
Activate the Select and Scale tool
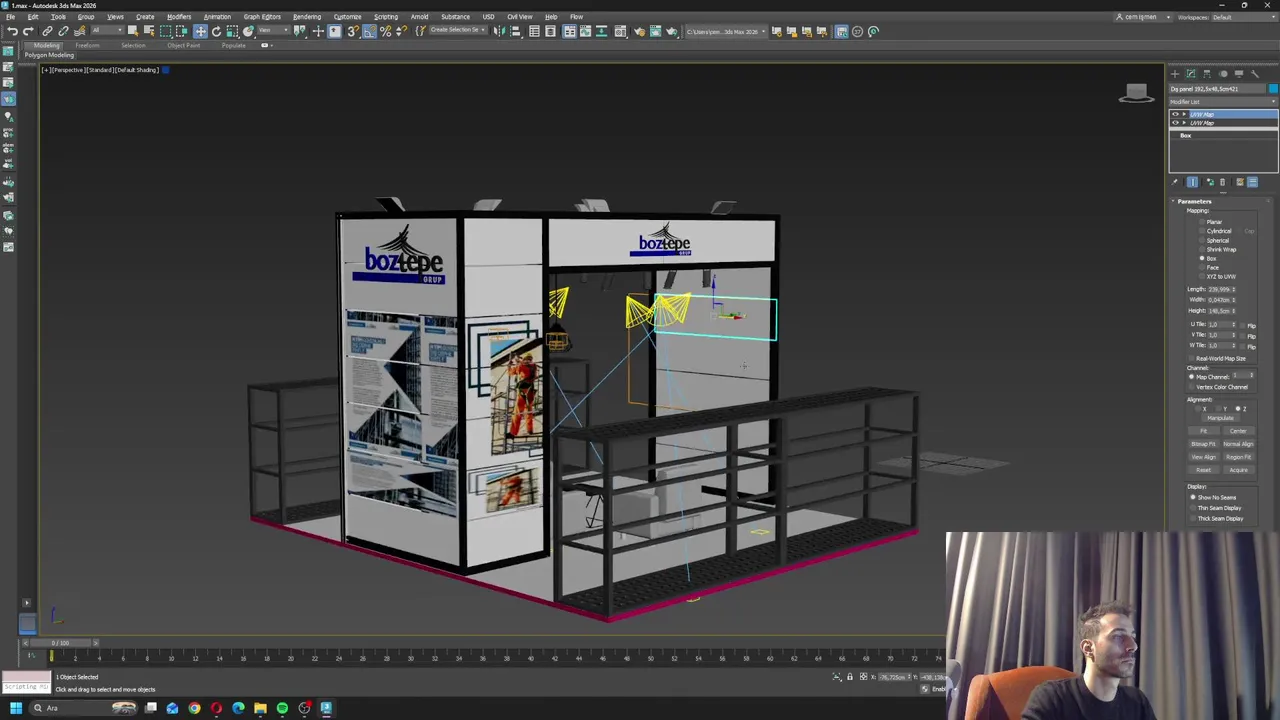pos(232,31)
